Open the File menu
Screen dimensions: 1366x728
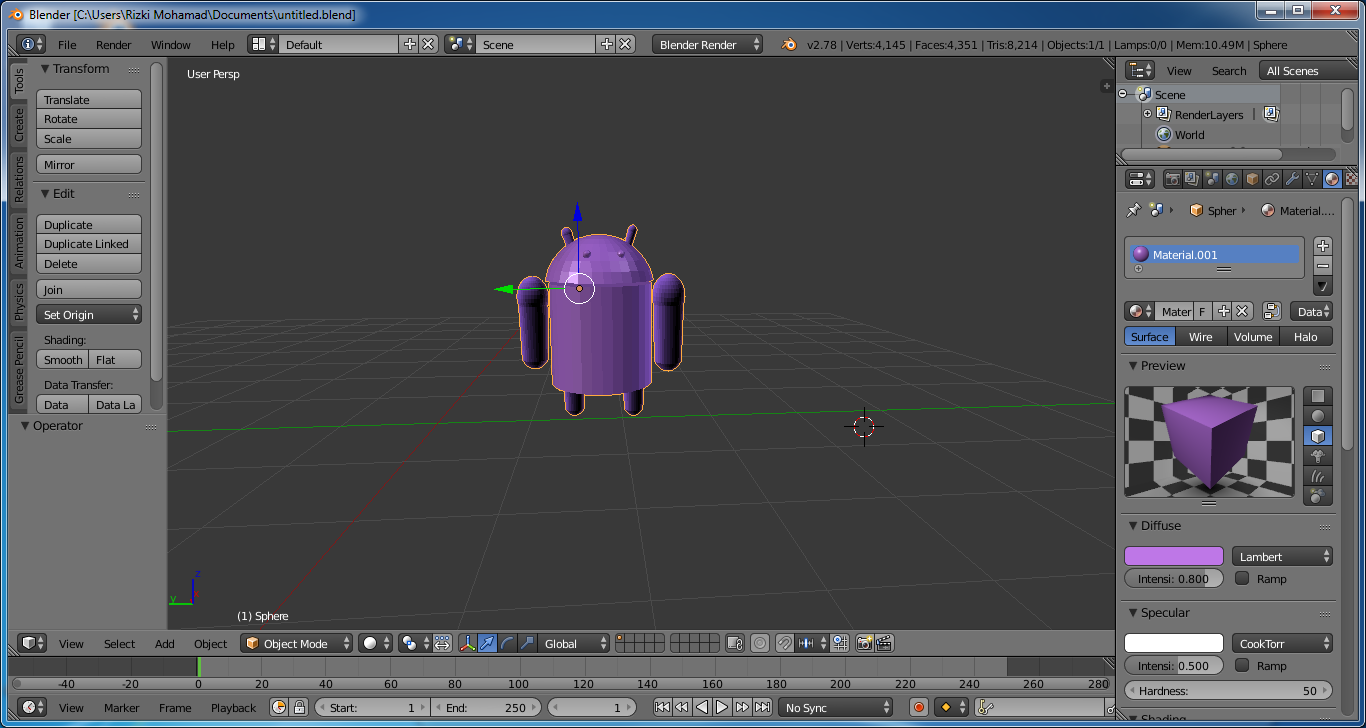pyautogui.click(x=67, y=44)
